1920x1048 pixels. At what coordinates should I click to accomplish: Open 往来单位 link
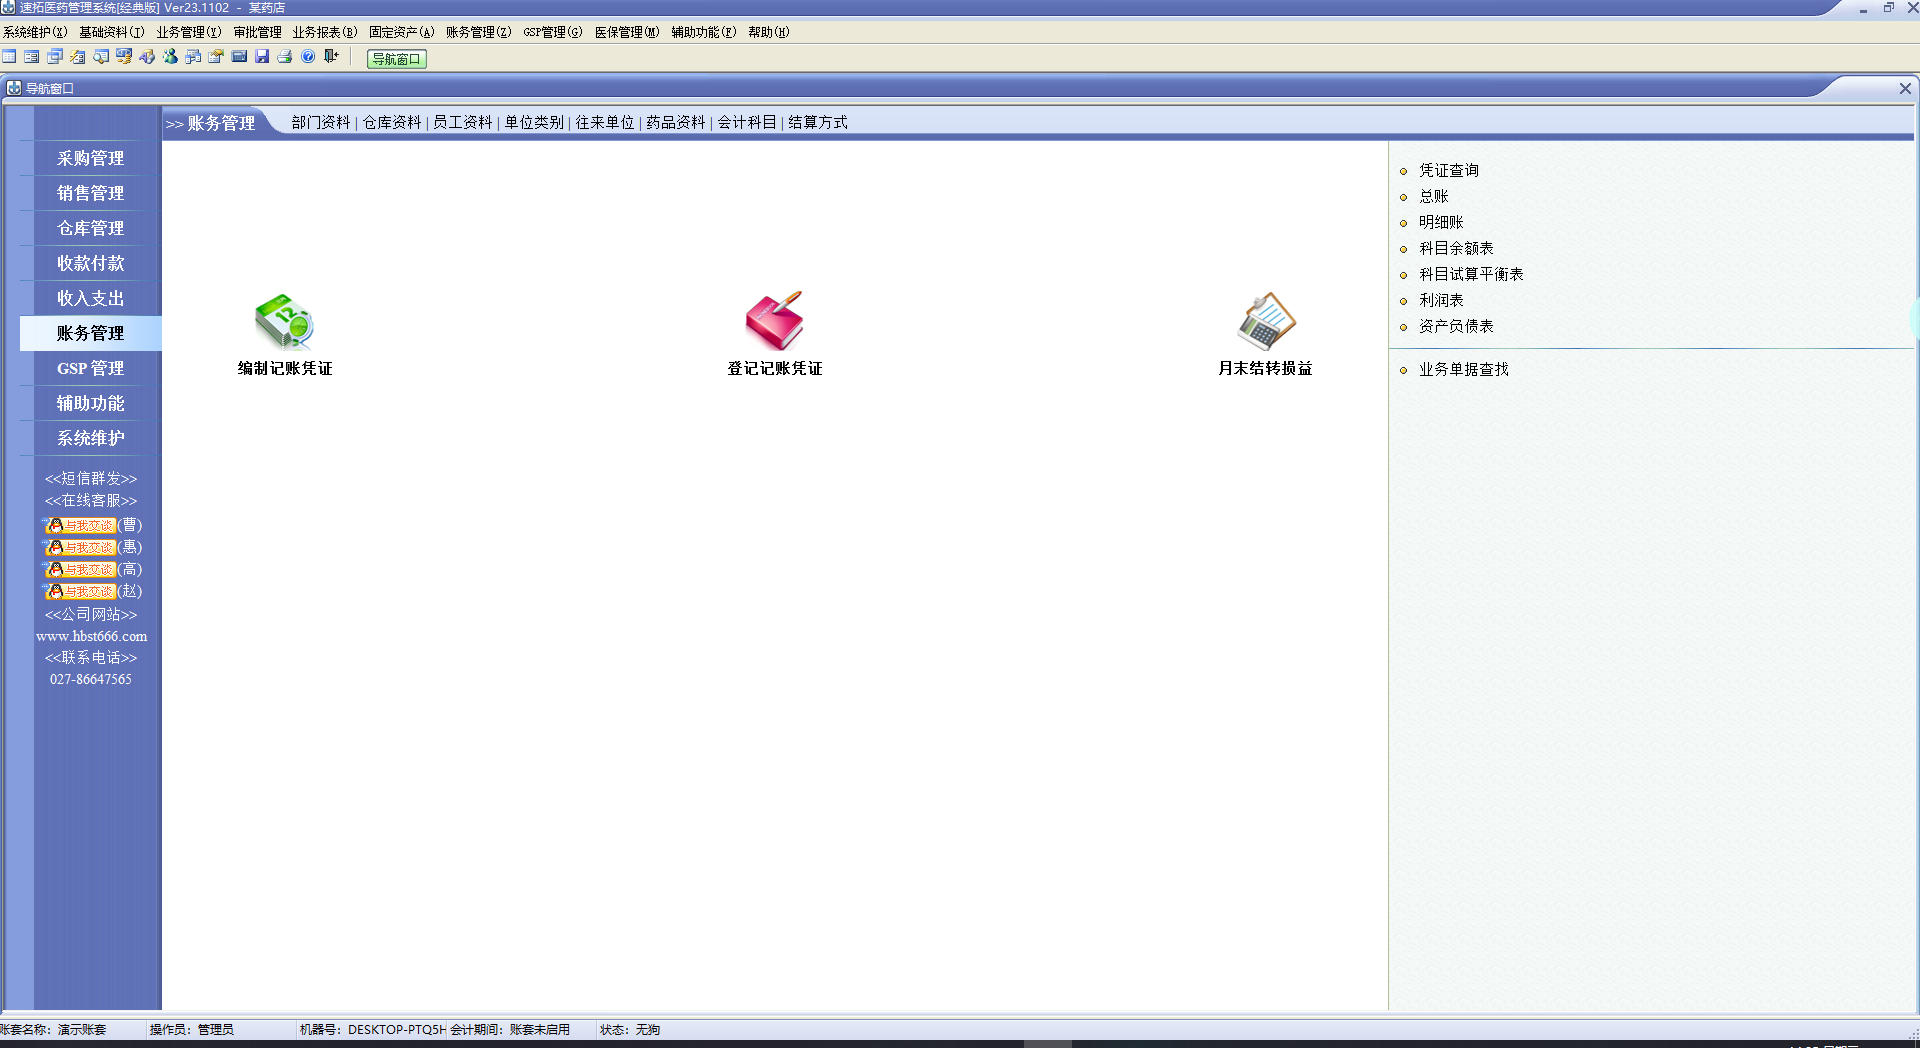click(x=605, y=122)
